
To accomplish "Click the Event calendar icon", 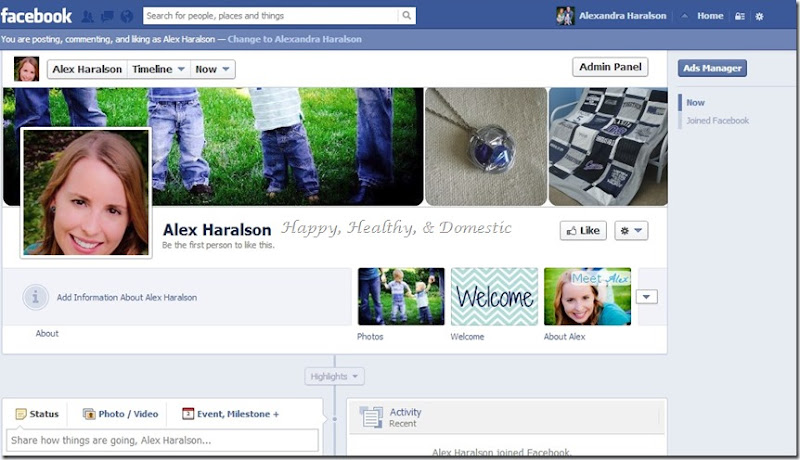I will 188,414.
